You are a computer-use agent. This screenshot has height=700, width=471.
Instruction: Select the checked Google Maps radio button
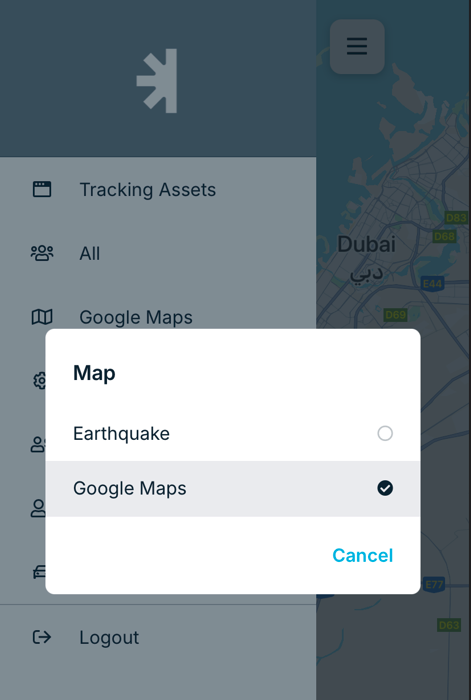coord(385,488)
